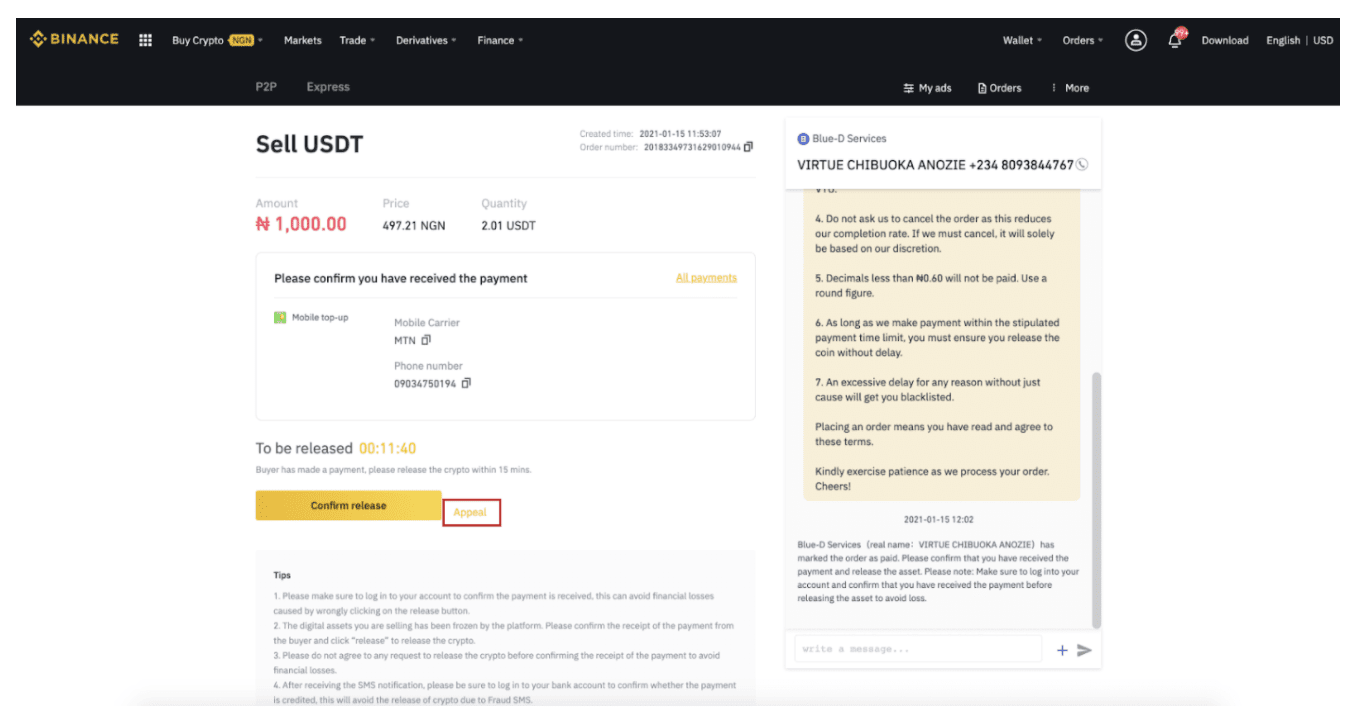1352x726 pixels.
Task: Expand the Finance dropdown menu
Action: [500, 40]
